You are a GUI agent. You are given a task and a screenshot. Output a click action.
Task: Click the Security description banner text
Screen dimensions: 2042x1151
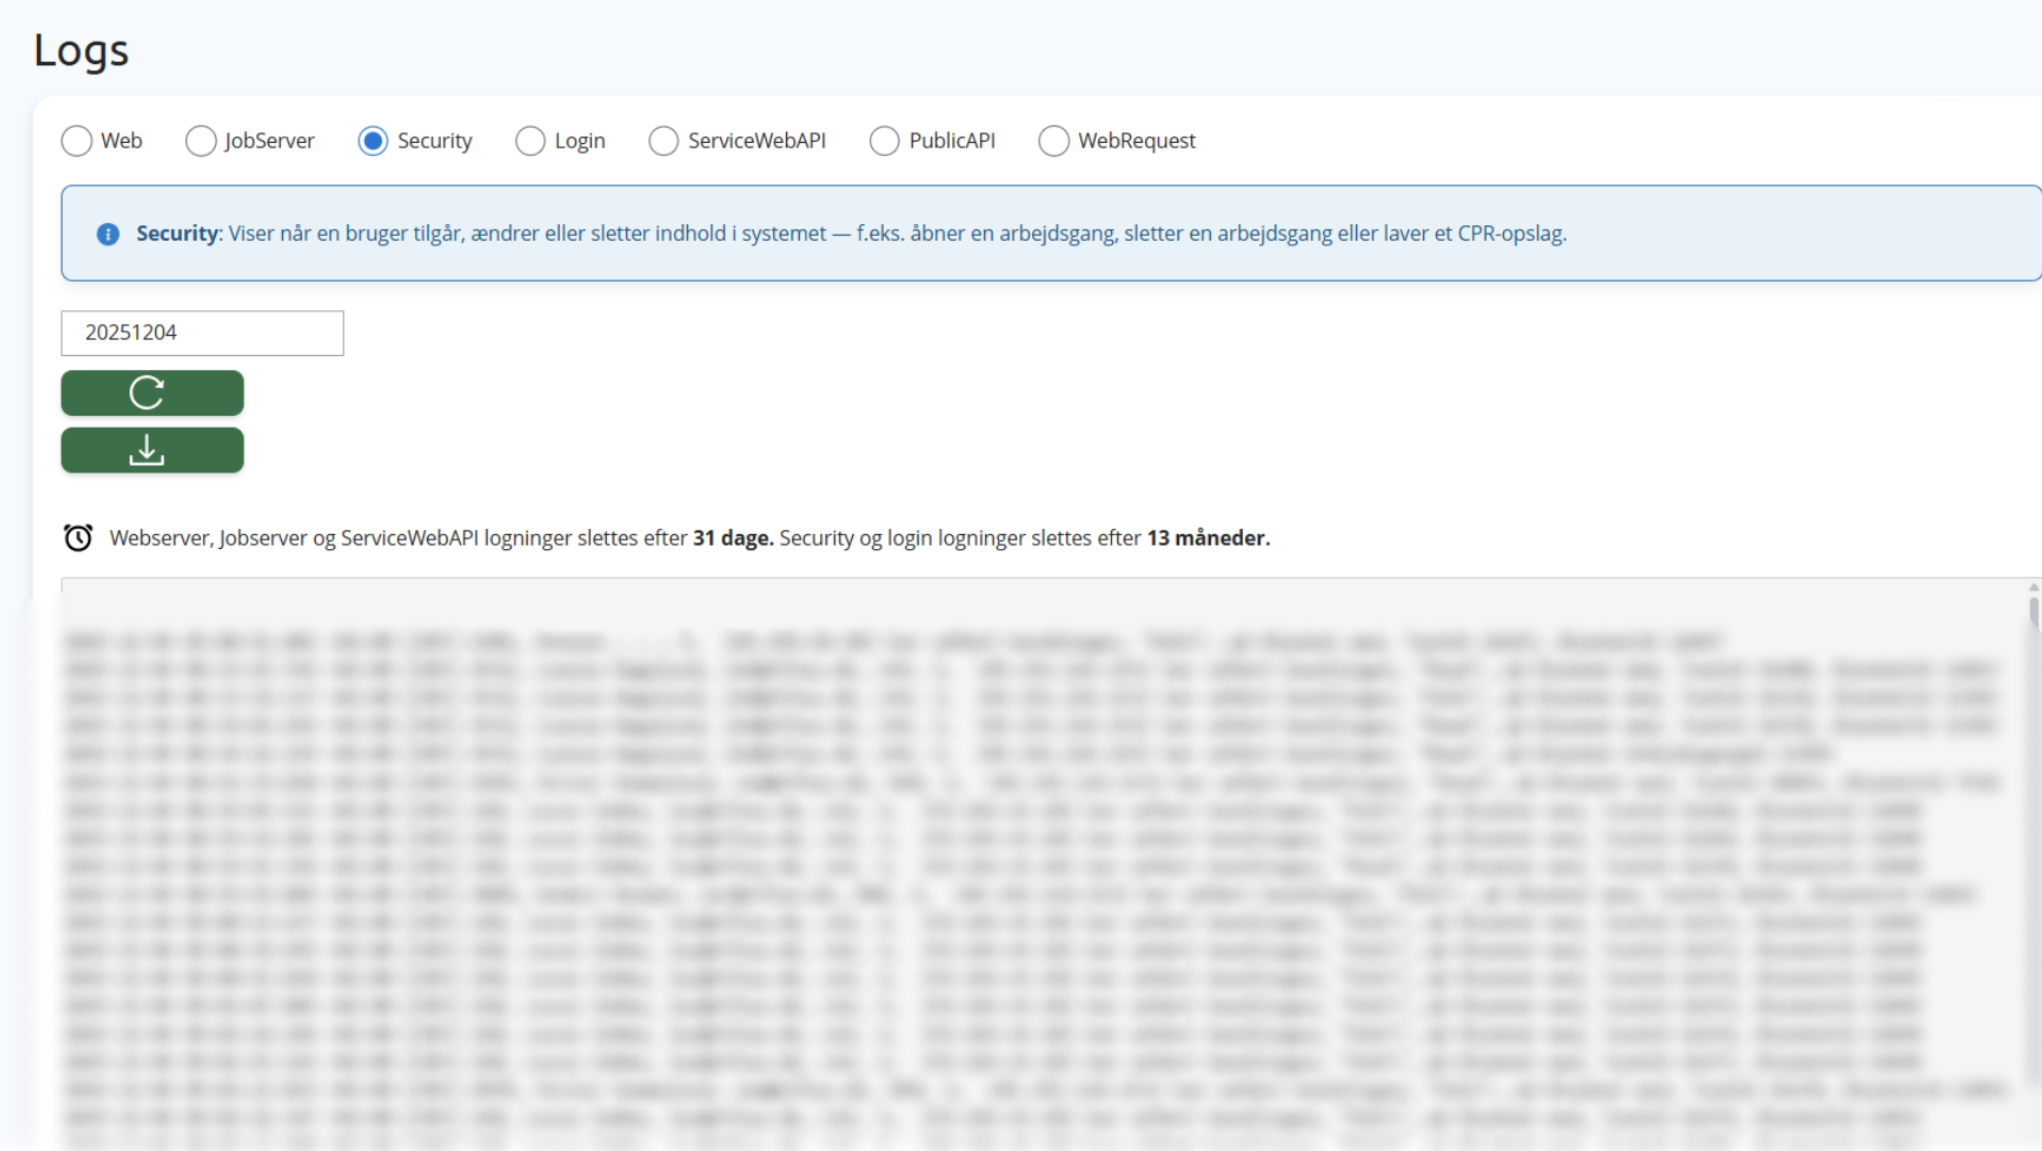point(896,234)
